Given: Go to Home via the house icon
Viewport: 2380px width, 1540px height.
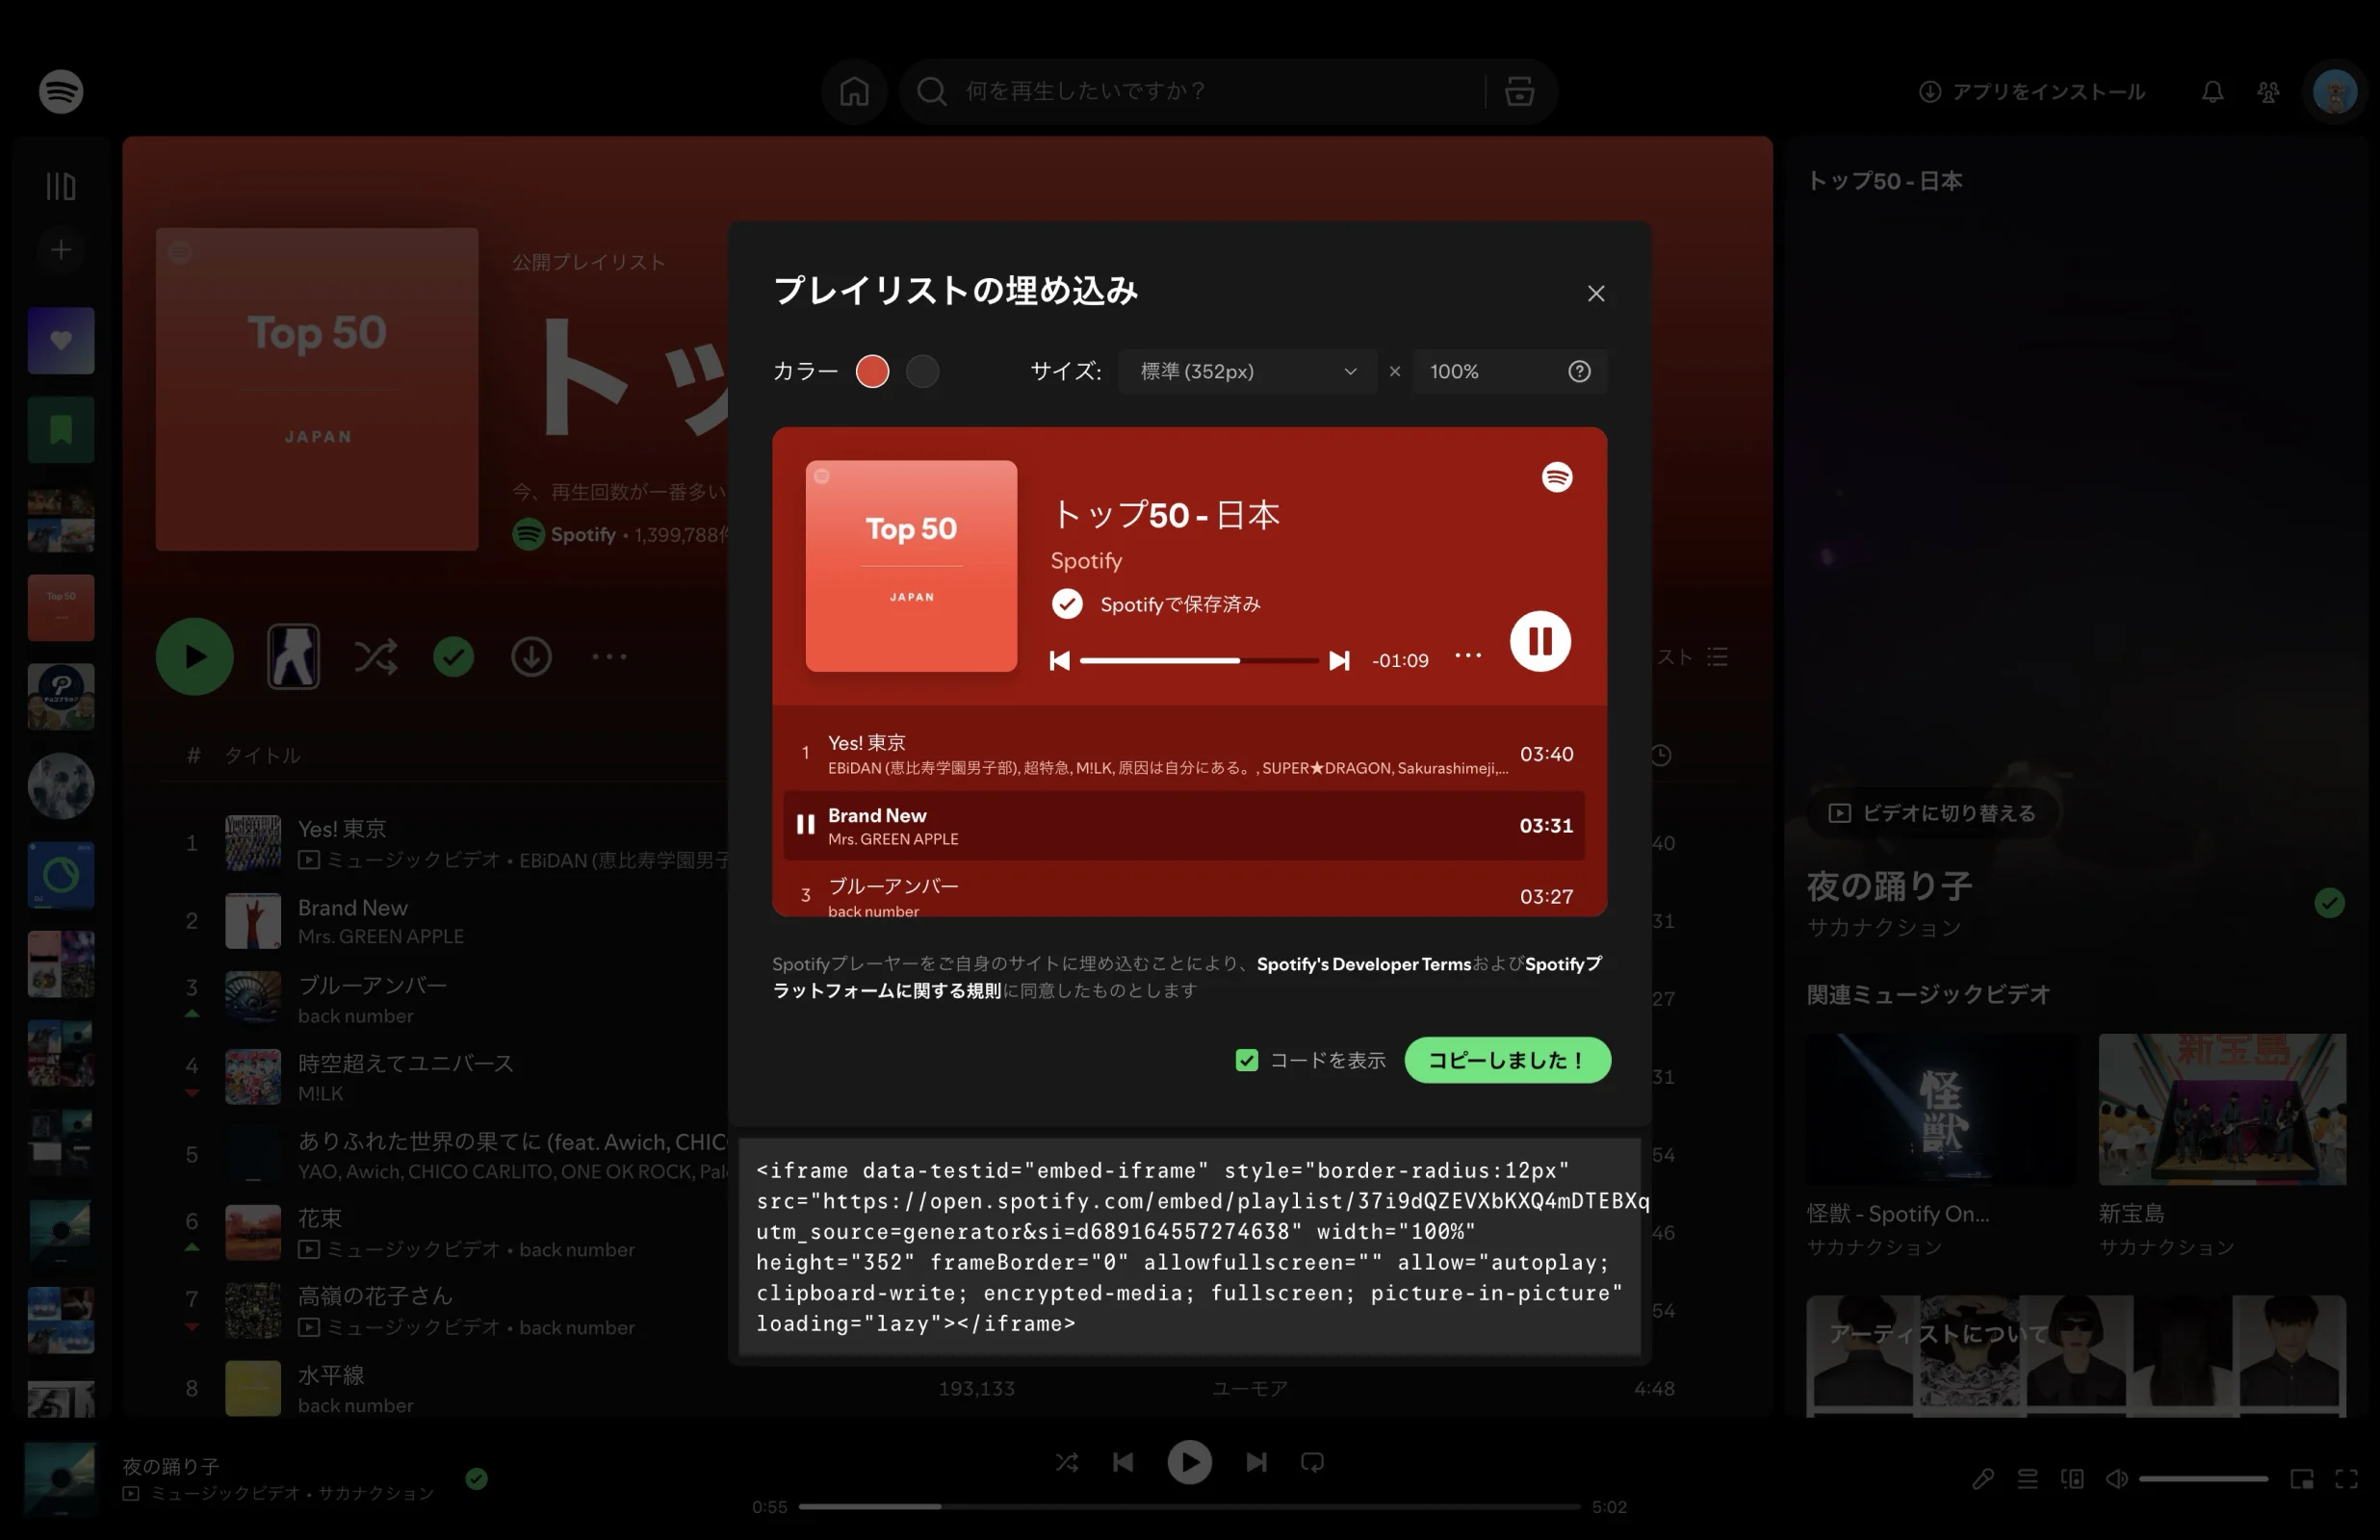Looking at the screenshot, I should point(854,91).
